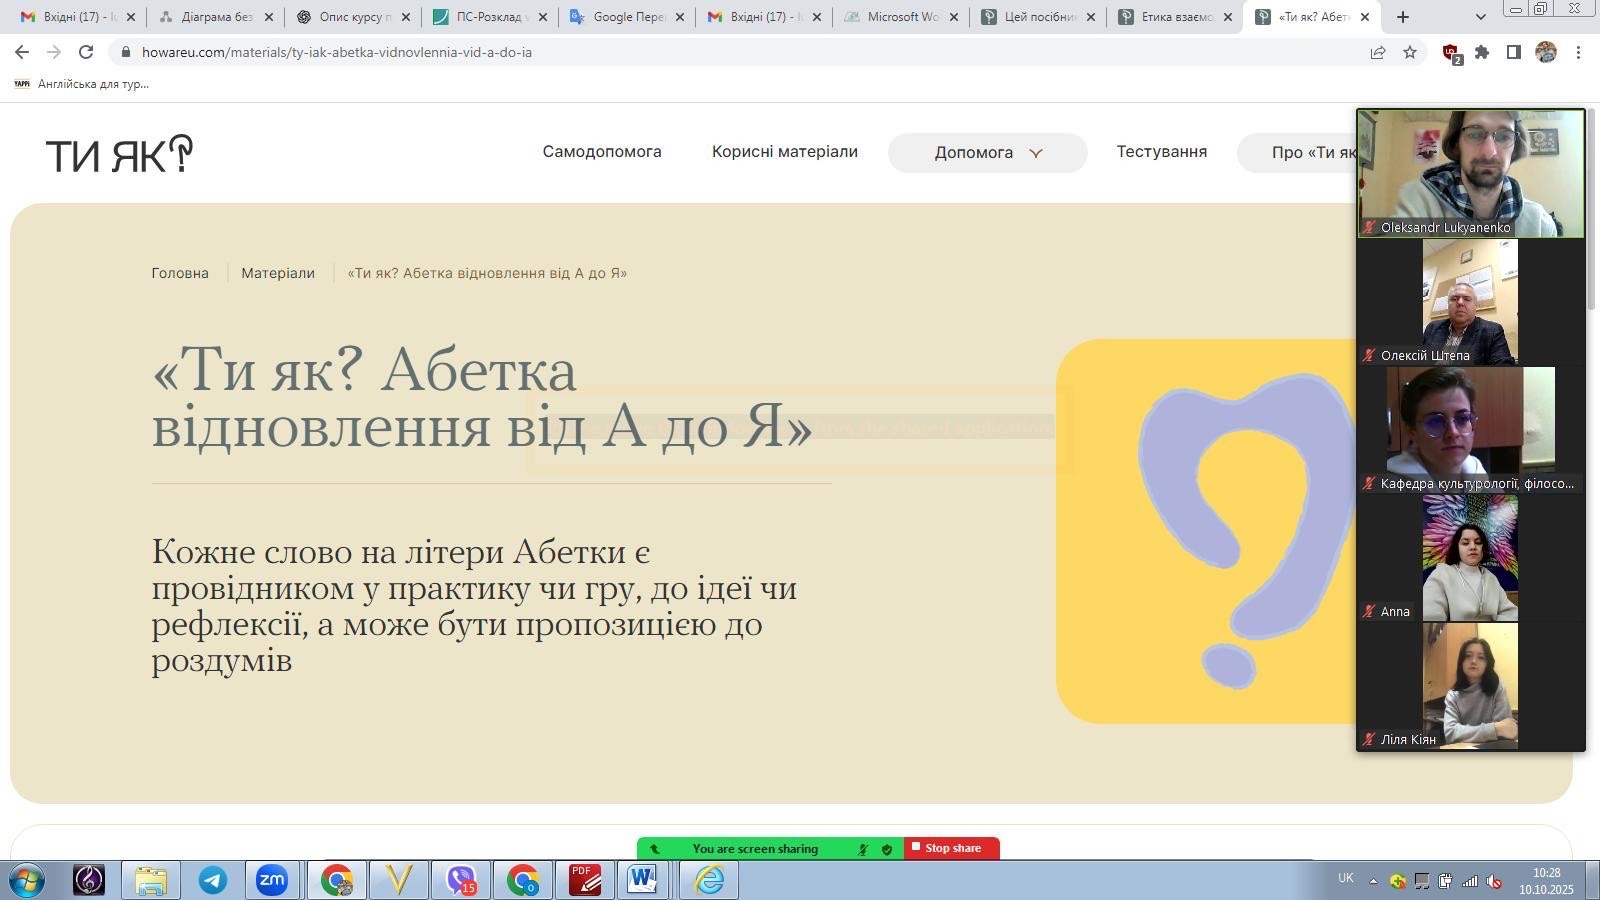
Task: Open Telegram from the taskbar
Action: pos(212,880)
